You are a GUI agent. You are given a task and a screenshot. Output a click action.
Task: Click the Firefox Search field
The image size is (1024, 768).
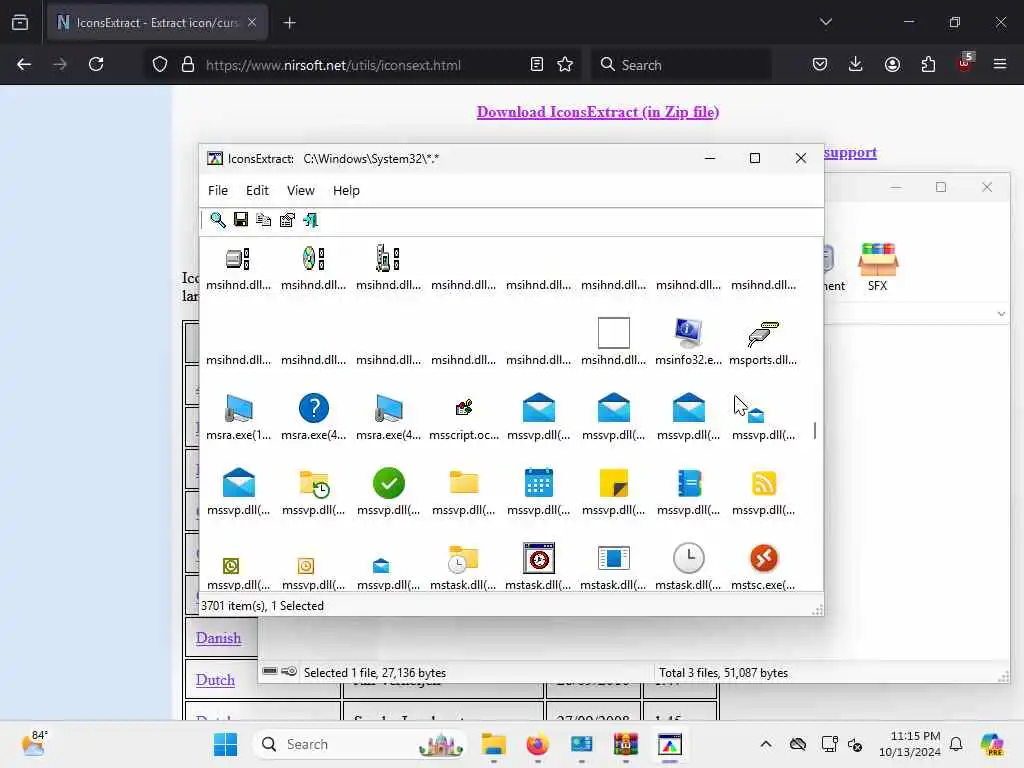(x=680, y=65)
